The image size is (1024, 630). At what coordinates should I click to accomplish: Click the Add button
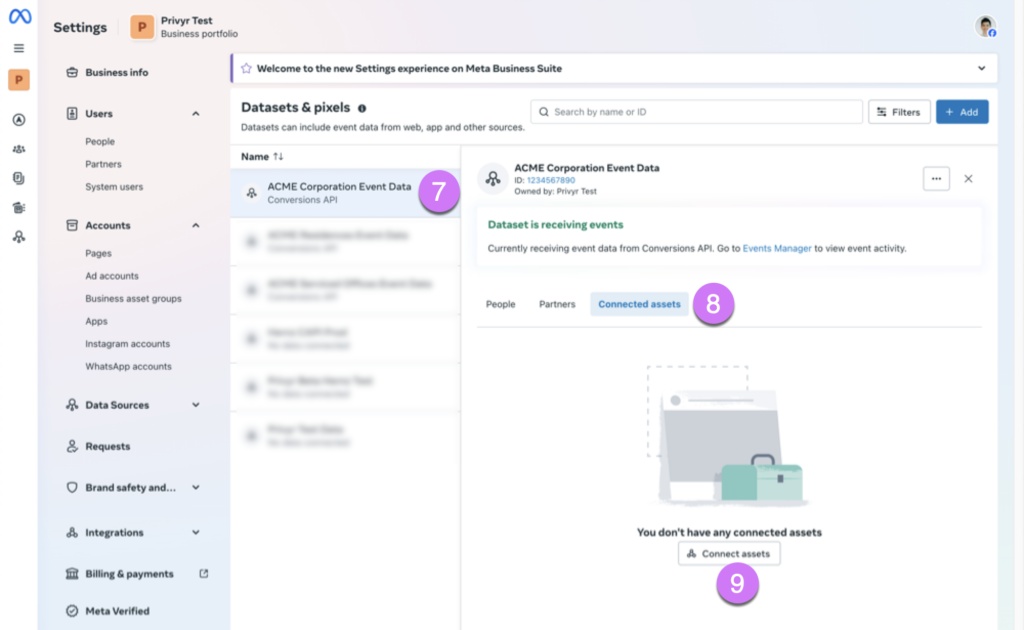coord(962,112)
